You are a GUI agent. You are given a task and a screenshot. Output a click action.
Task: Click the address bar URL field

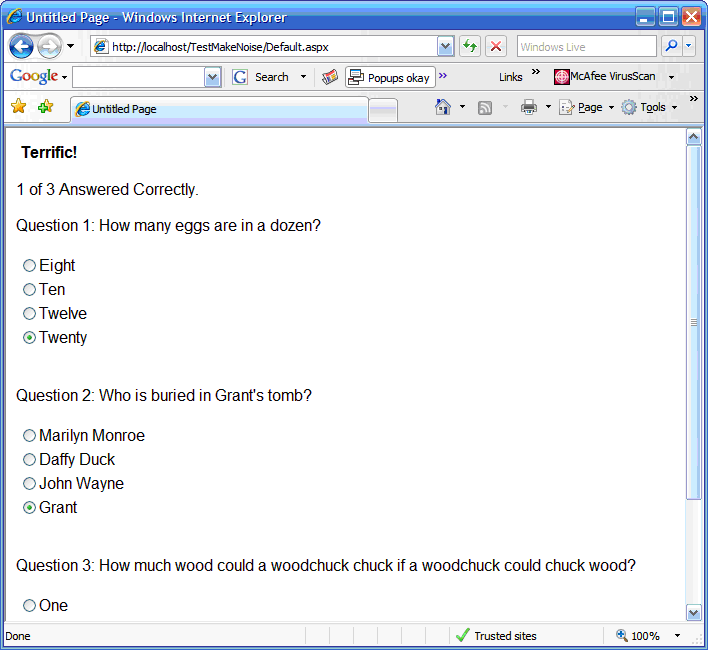point(263,46)
